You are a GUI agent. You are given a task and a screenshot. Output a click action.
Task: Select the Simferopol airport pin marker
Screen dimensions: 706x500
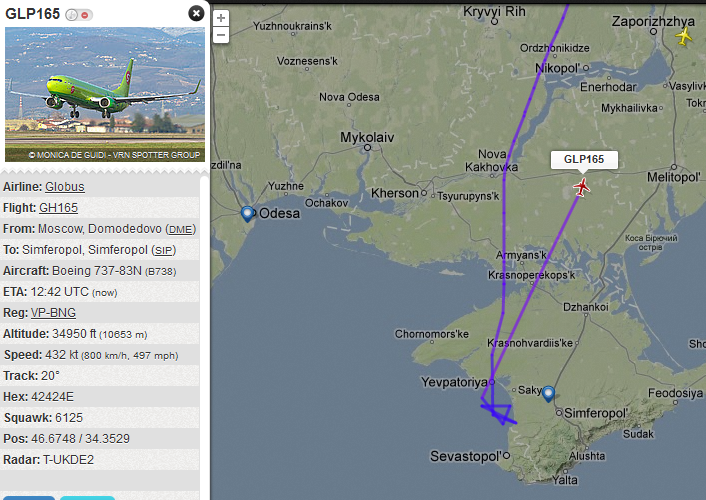pyautogui.click(x=548, y=394)
